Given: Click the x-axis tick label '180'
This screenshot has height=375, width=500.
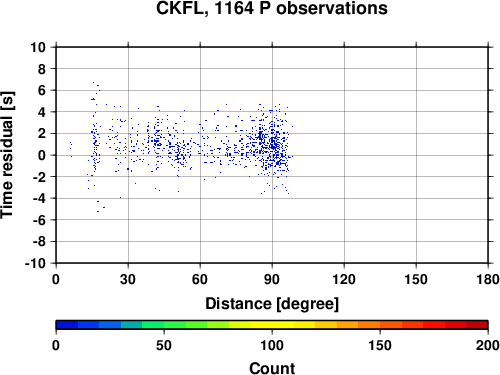Looking at the screenshot, I should coord(488,279).
